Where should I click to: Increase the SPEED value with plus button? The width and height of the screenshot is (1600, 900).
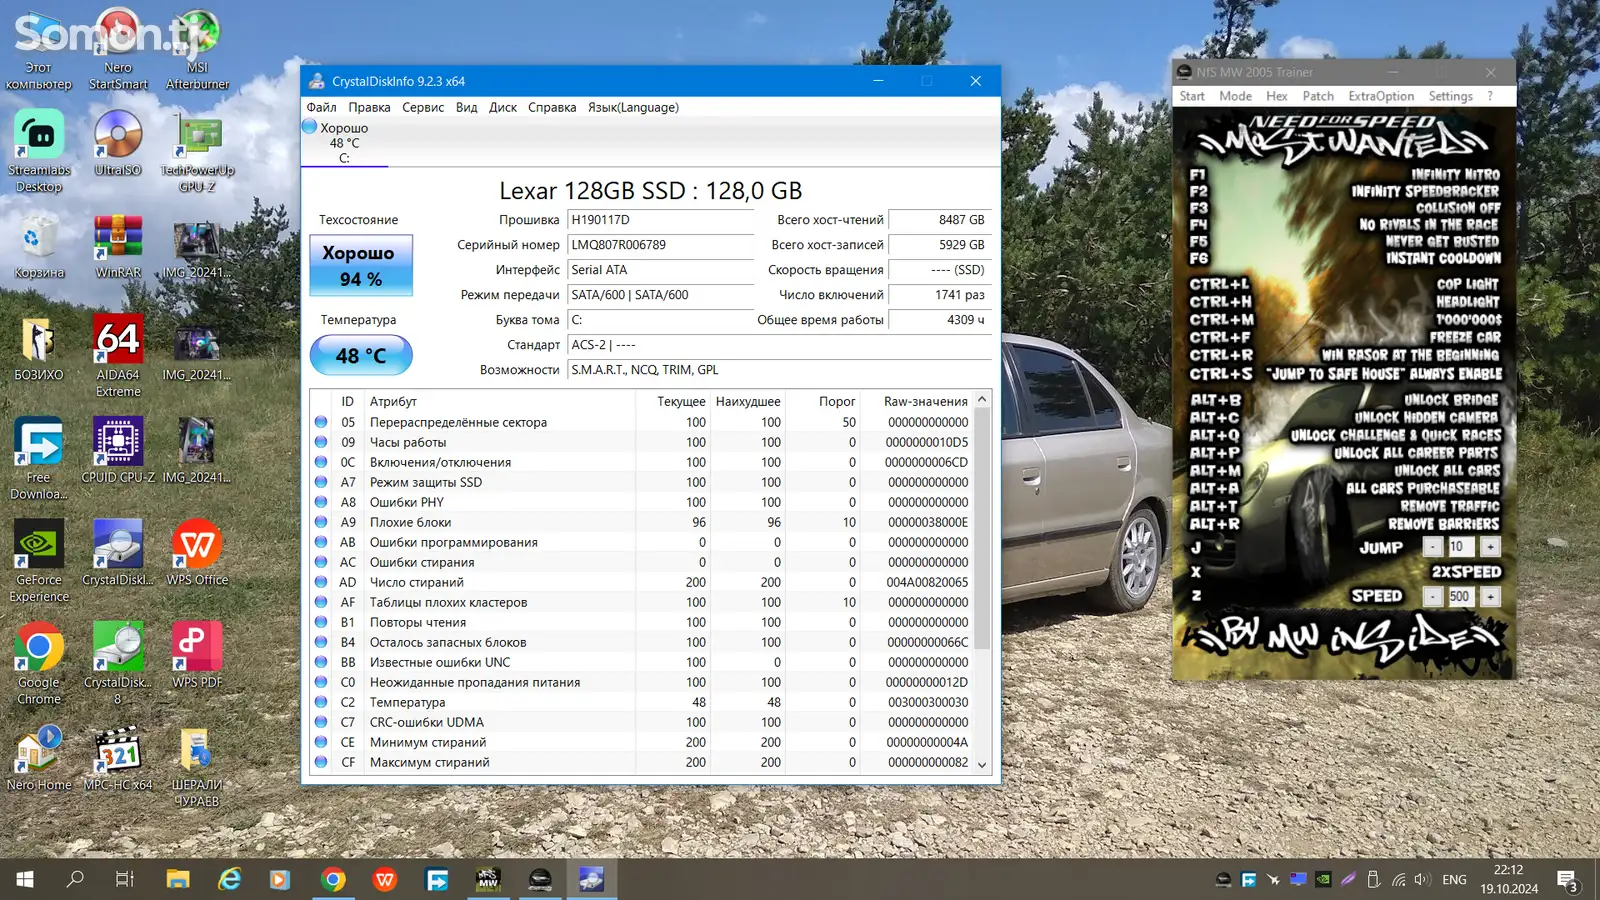[x=1490, y=596]
